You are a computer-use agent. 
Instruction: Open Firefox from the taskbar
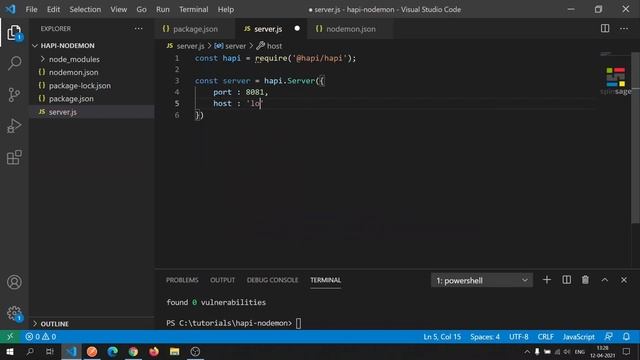(154, 352)
